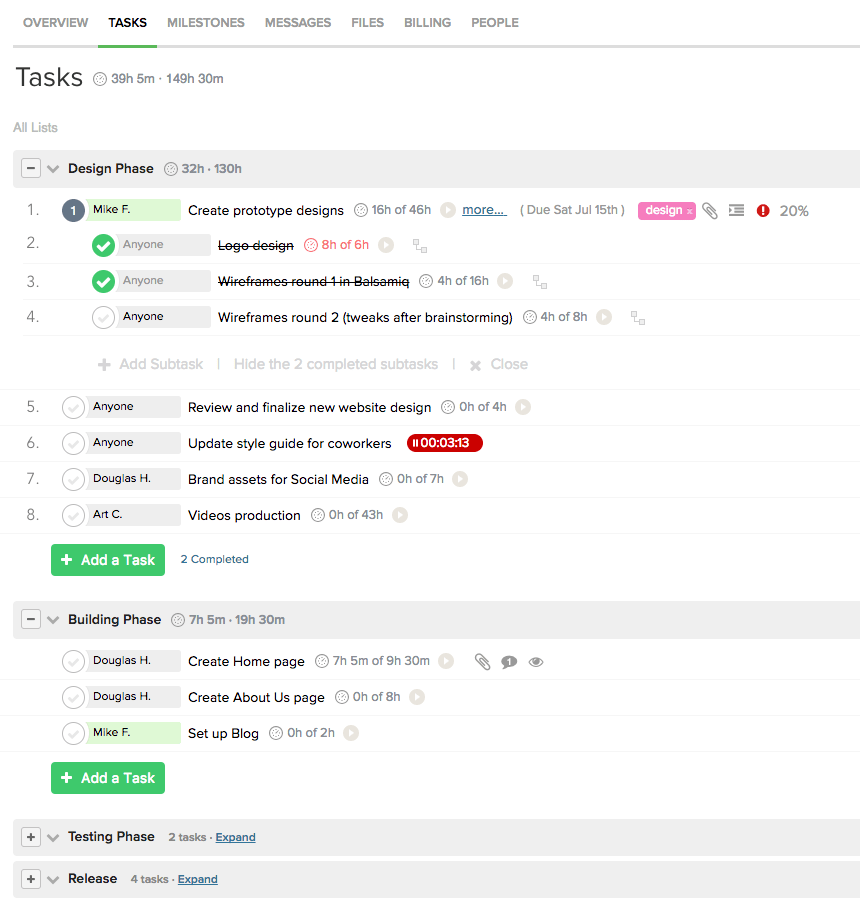Click the red alert icon beside 20%

coord(763,211)
